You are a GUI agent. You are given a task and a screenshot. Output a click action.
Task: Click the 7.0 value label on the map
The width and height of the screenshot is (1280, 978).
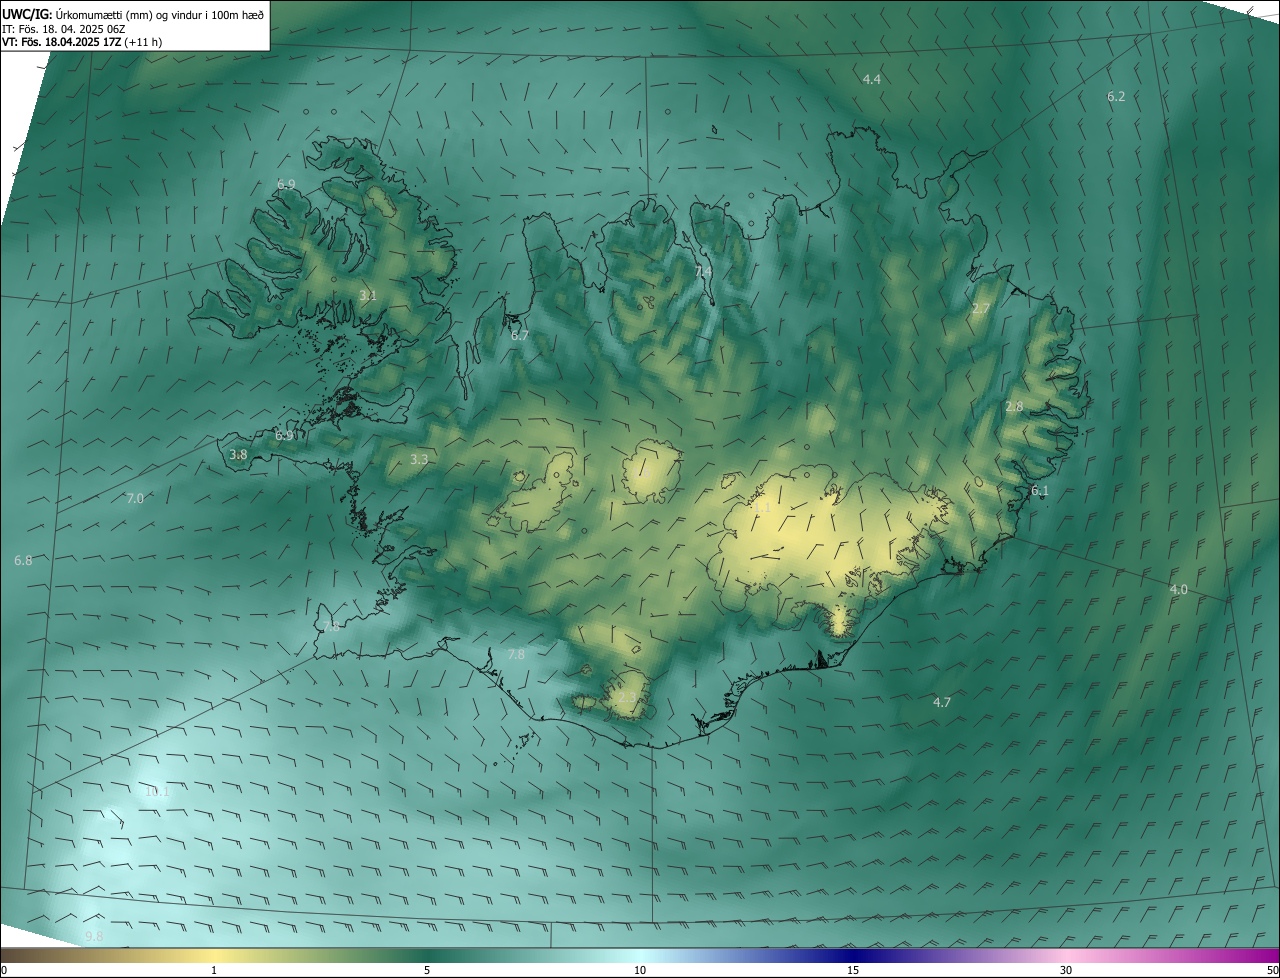135,498
